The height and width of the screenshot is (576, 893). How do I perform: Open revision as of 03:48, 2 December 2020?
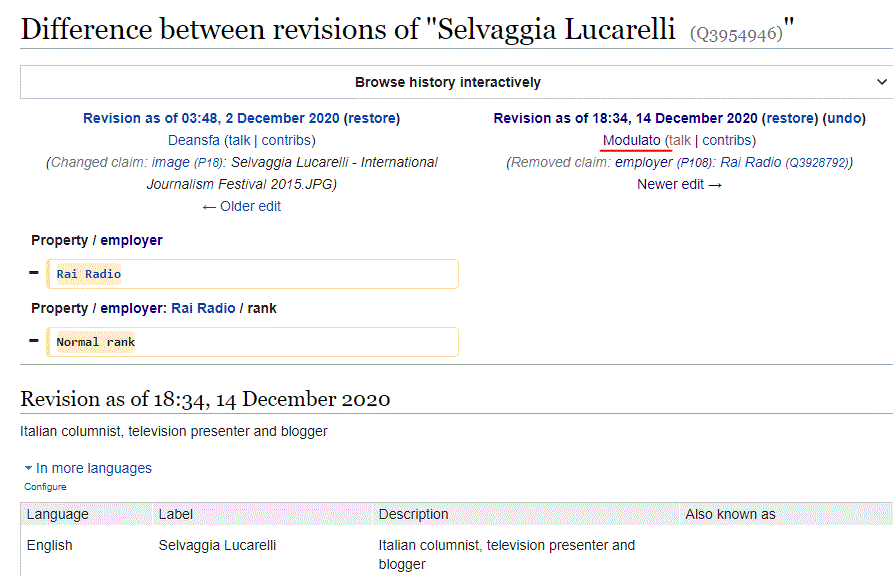[x=211, y=118]
